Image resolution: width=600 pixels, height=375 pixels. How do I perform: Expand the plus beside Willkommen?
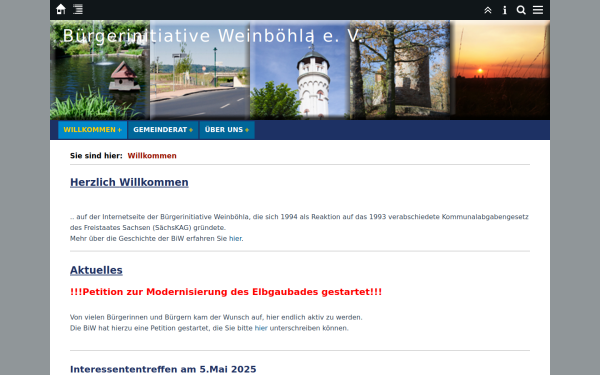[x=119, y=130]
